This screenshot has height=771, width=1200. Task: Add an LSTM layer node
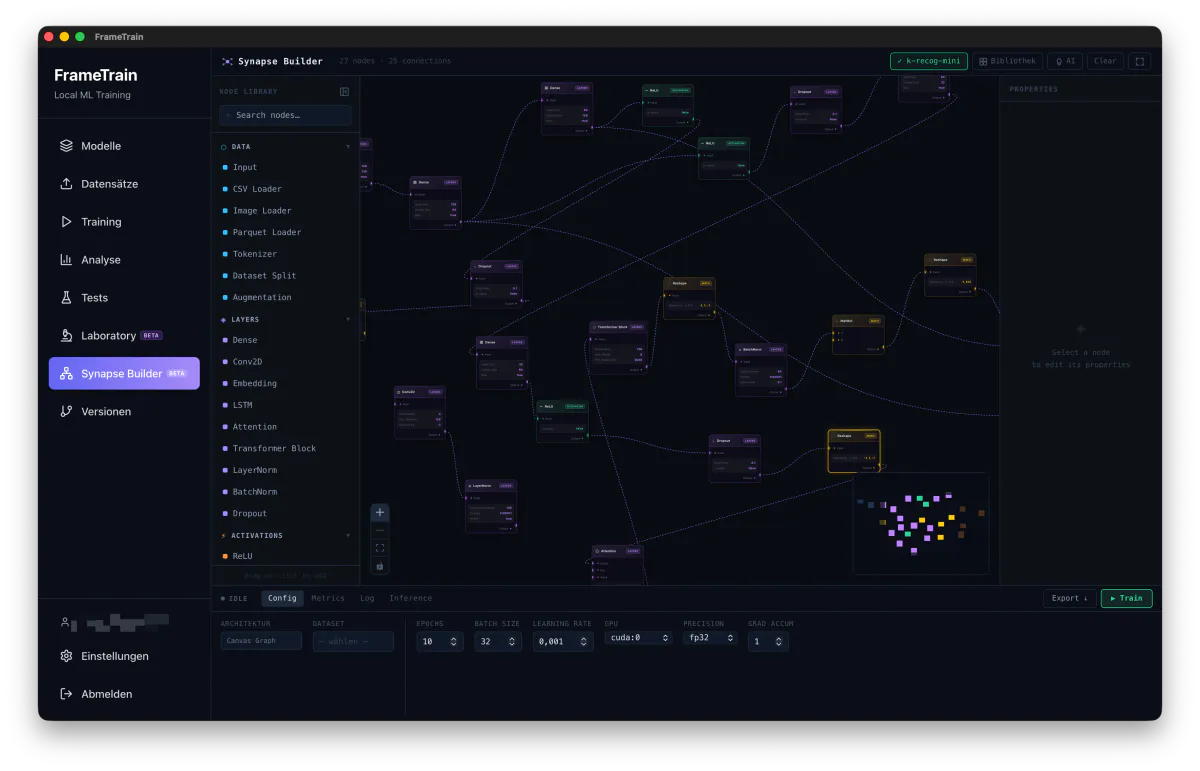point(285,405)
